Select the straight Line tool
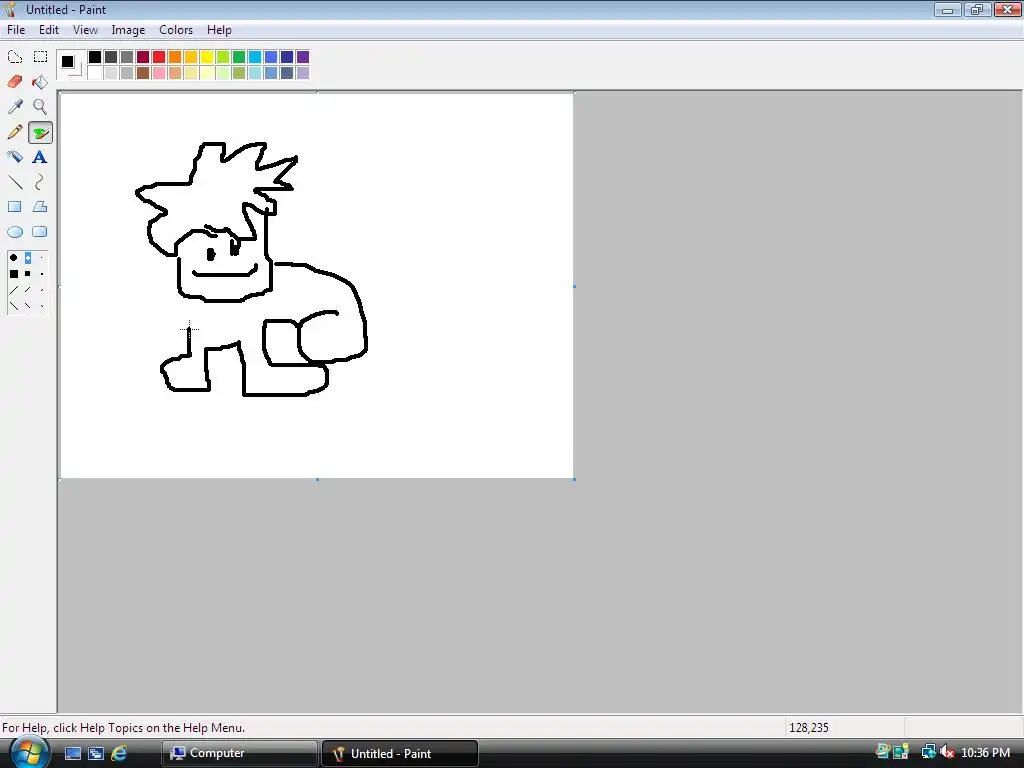This screenshot has height=768, width=1024. point(14,182)
